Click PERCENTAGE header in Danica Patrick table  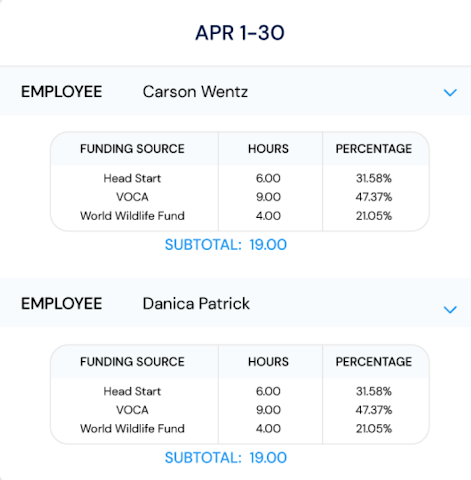(x=374, y=362)
